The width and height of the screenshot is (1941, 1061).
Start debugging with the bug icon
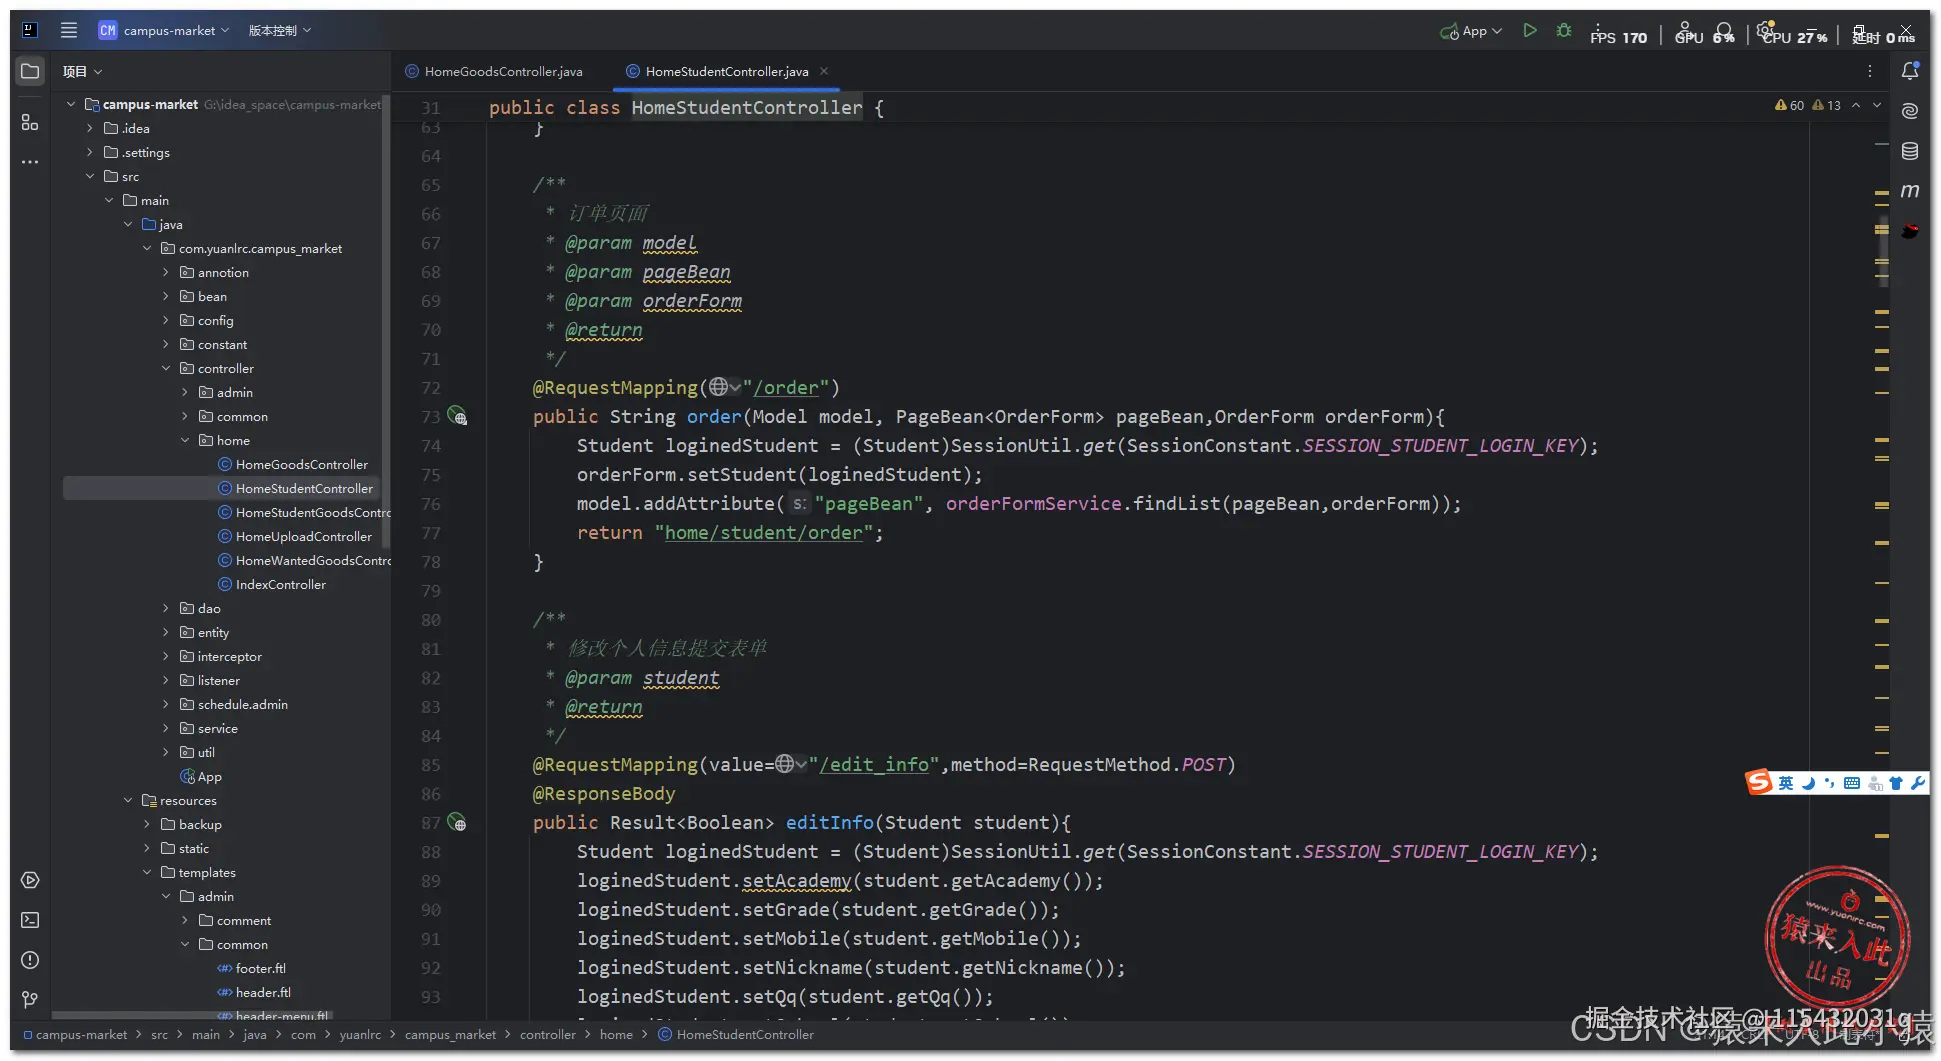[x=1564, y=31]
